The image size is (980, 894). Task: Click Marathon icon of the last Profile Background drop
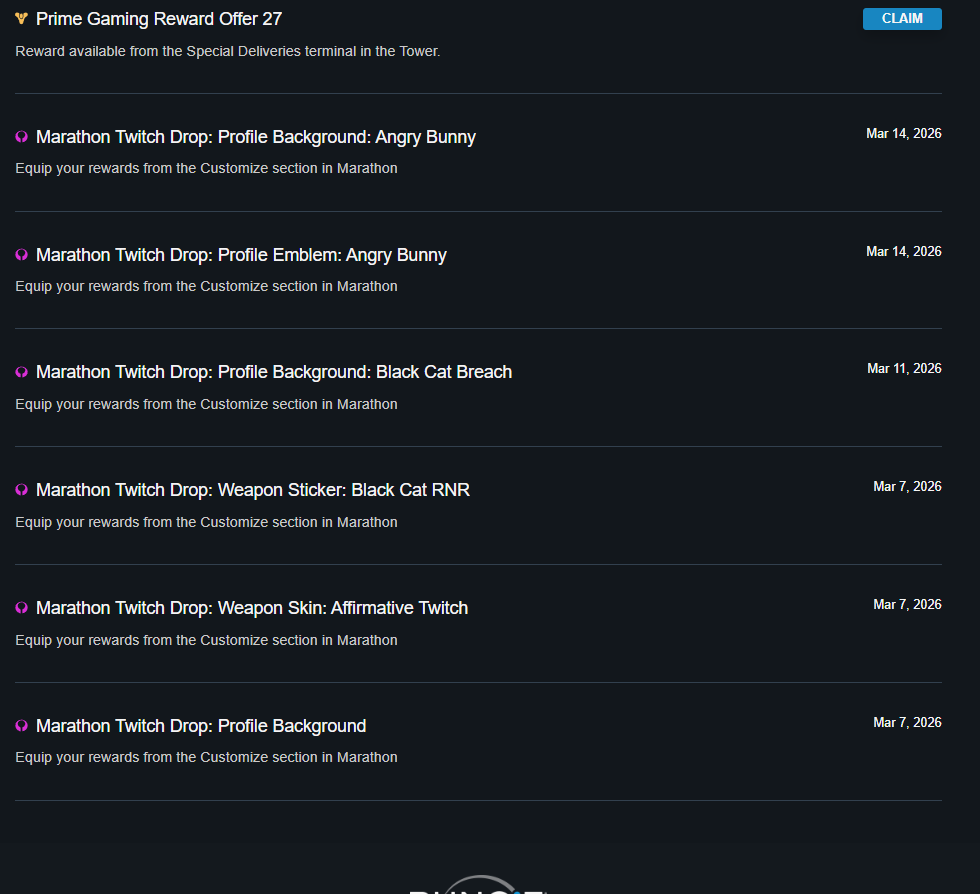22,726
